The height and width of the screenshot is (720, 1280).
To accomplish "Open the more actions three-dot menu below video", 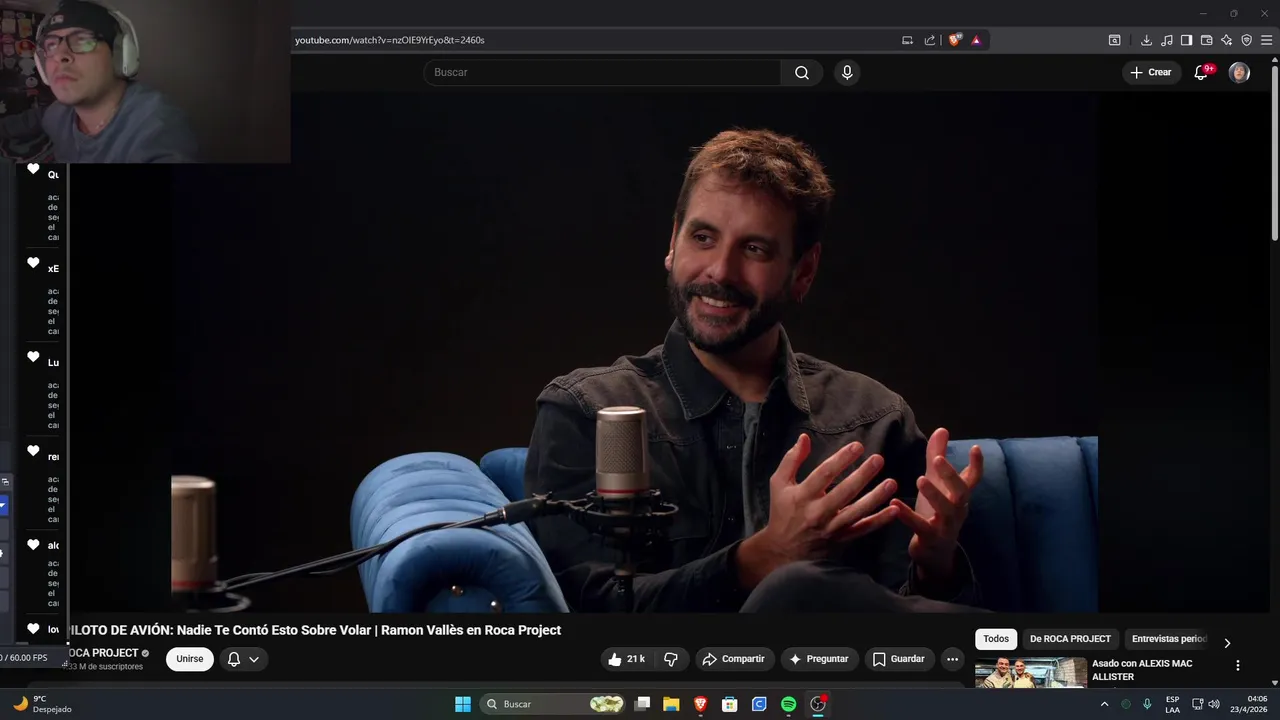I will (x=952, y=659).
